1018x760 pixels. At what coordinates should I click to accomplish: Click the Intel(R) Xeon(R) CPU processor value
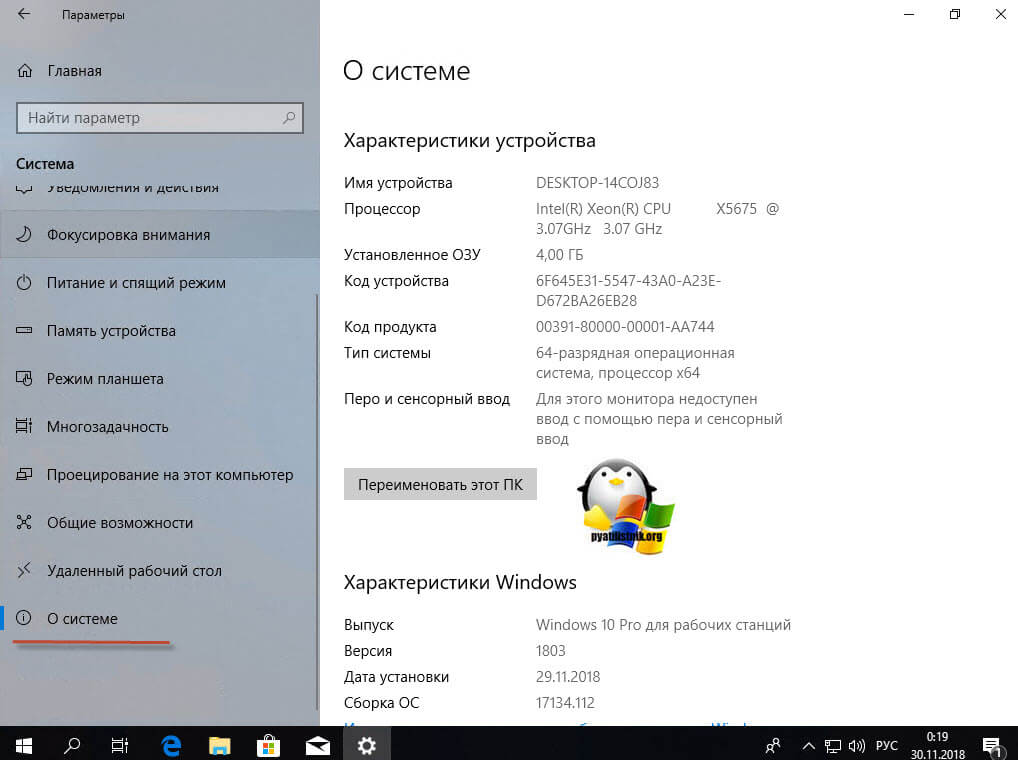tap(657, 219)
